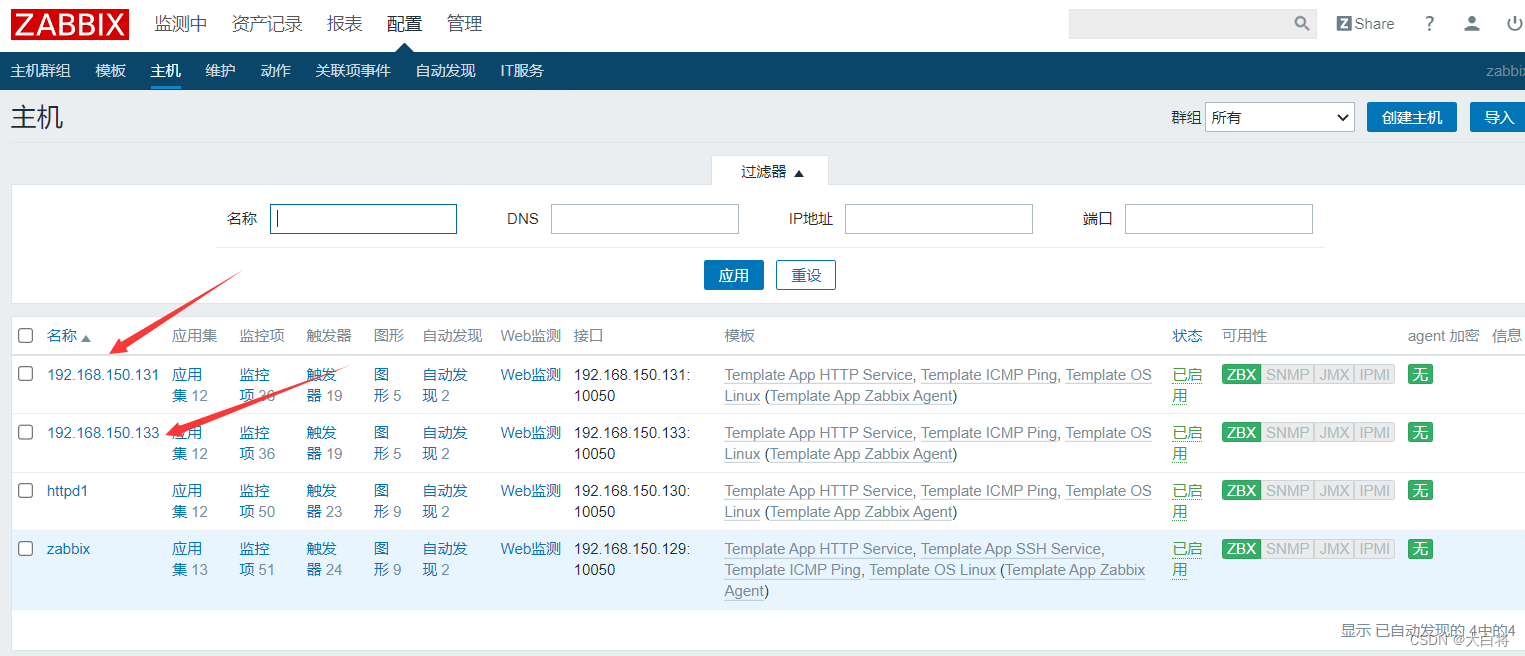1525x656 pixels.
Task: Focus the IP地址 filter field
Action: (939, 219)
